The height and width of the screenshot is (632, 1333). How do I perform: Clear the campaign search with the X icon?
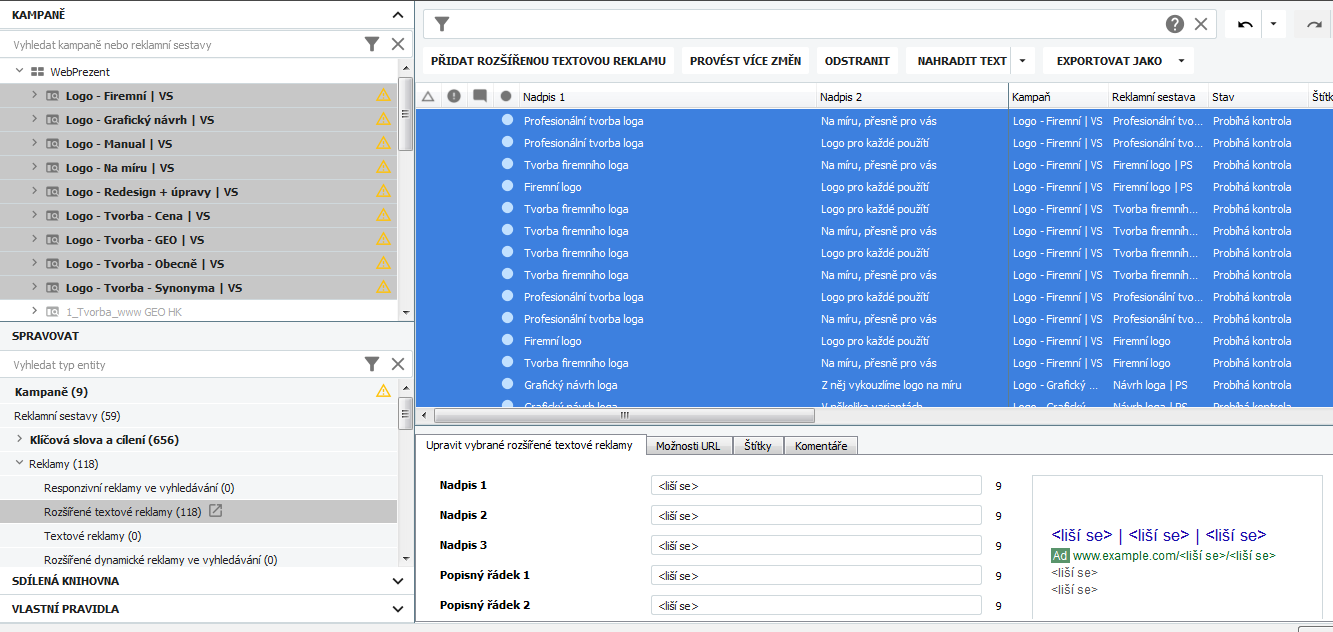click(x=398, y=44)
